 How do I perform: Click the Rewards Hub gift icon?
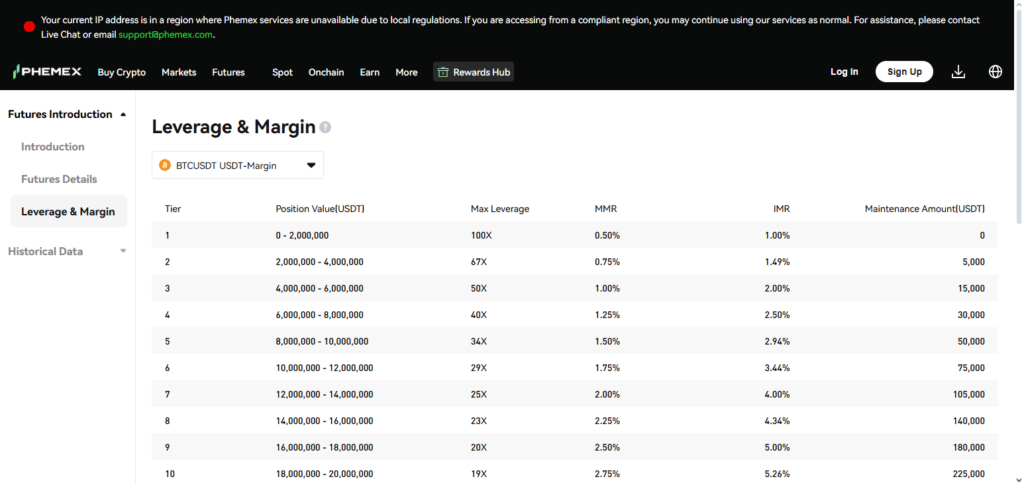coord(443,72)
